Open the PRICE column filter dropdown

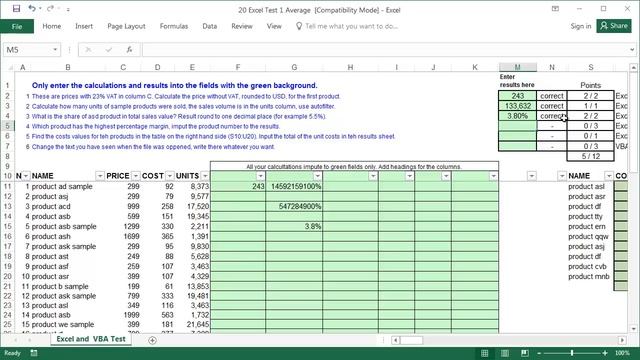coord(136,176)
